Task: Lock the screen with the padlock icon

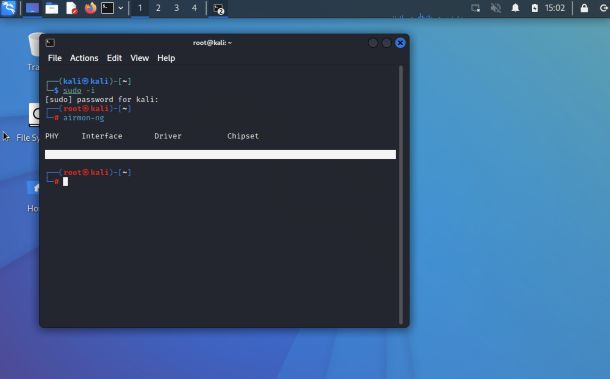Action: (x=584, y=8)
